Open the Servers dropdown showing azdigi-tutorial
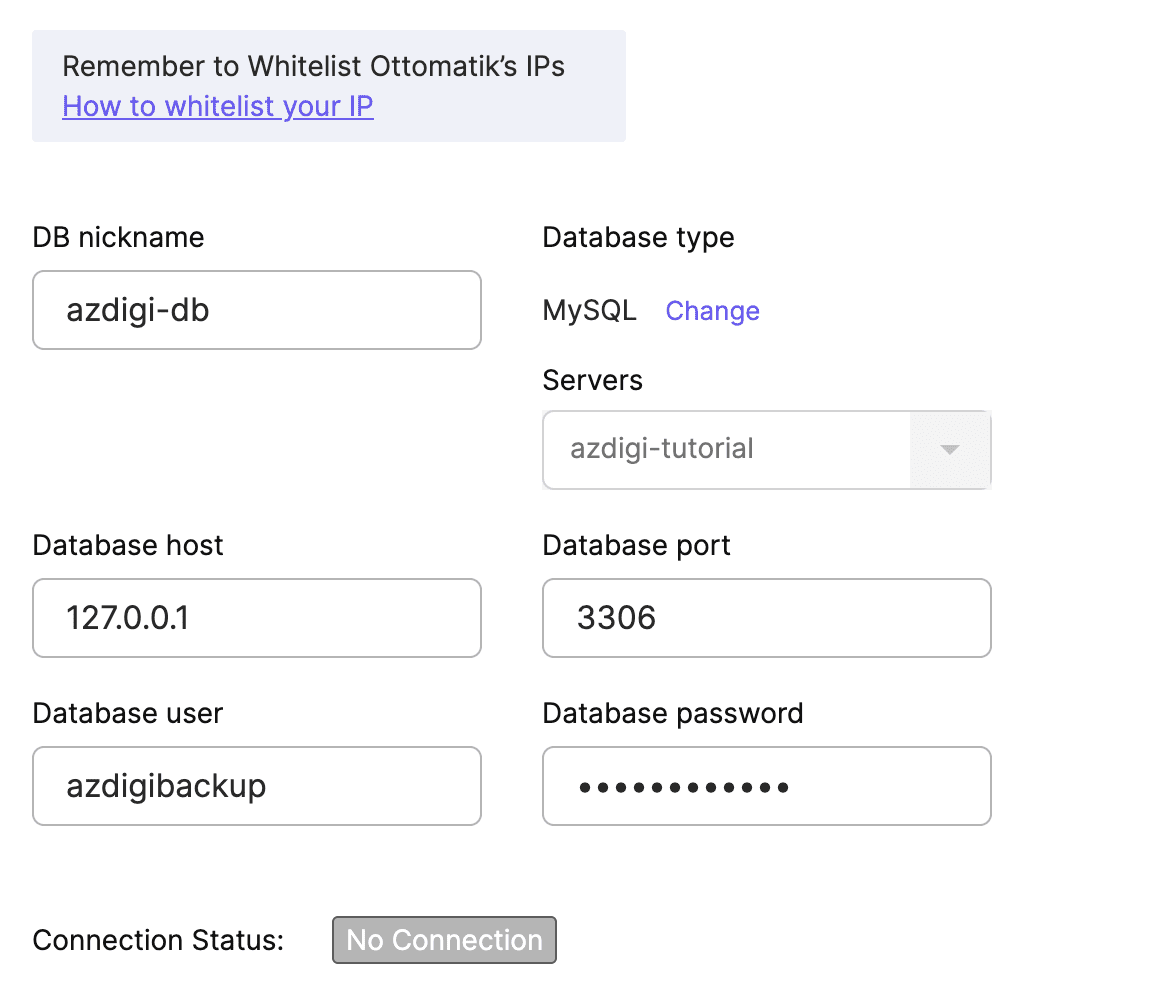This screenshot has height=990, width=1164. [727, 449]
